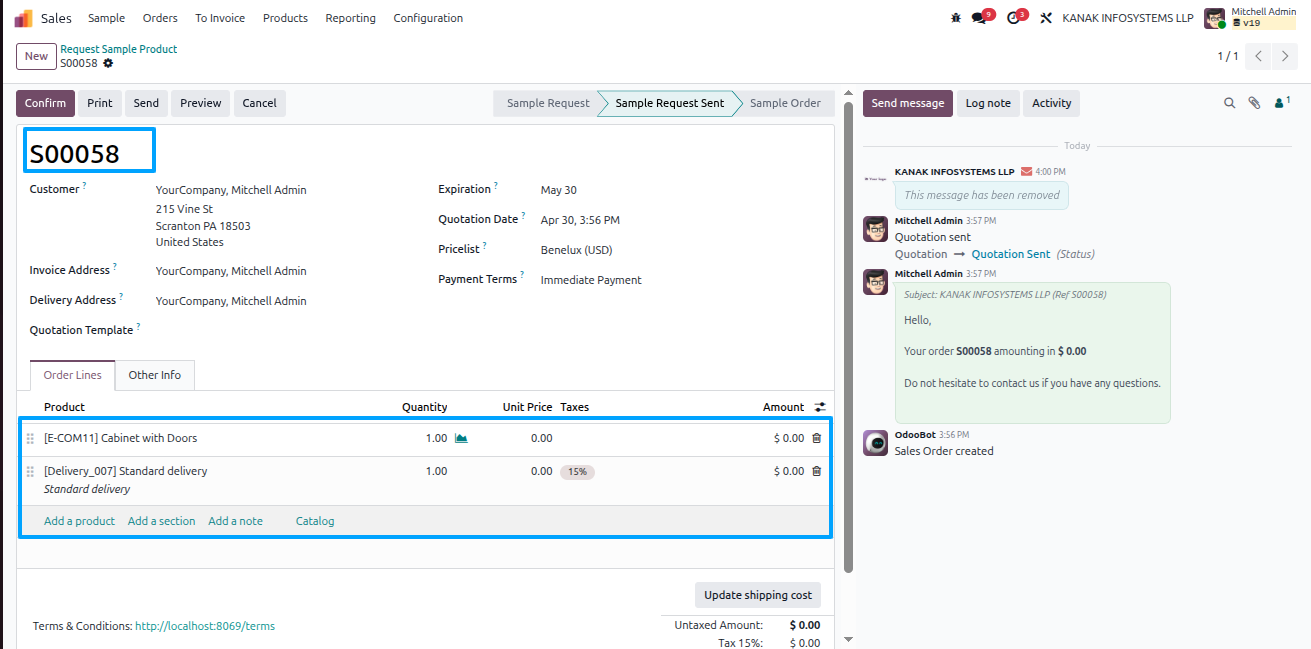Go to the next record arrow
1311x649 pixels.
tap(1286, 56)
